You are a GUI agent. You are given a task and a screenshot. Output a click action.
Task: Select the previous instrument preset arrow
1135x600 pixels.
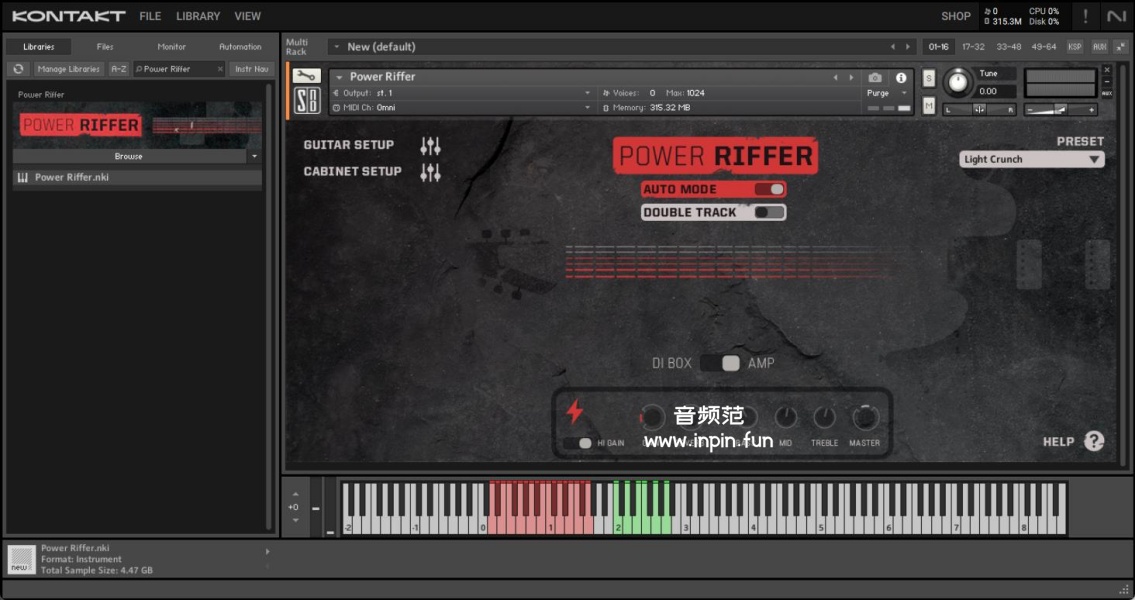tap(835, 77)
